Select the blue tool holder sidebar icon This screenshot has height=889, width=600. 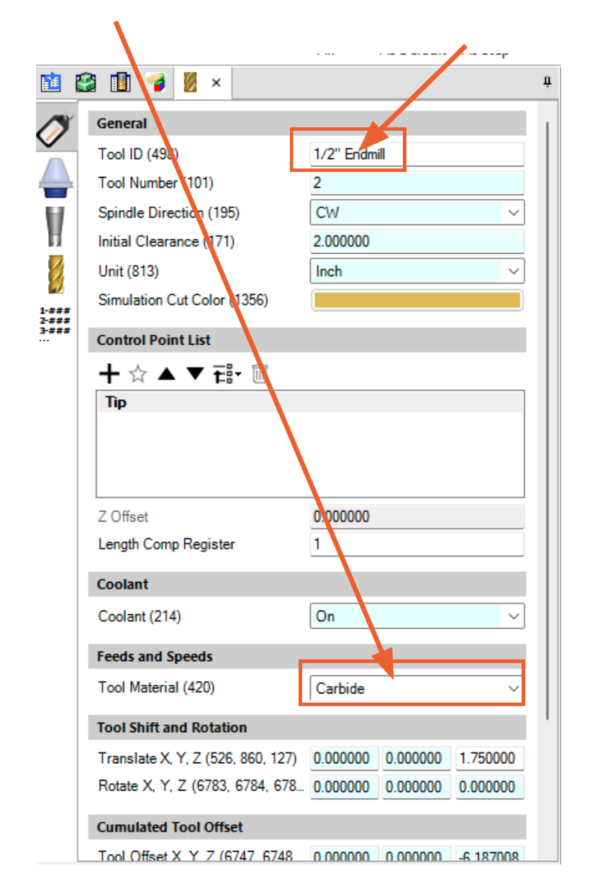[54, 177]
